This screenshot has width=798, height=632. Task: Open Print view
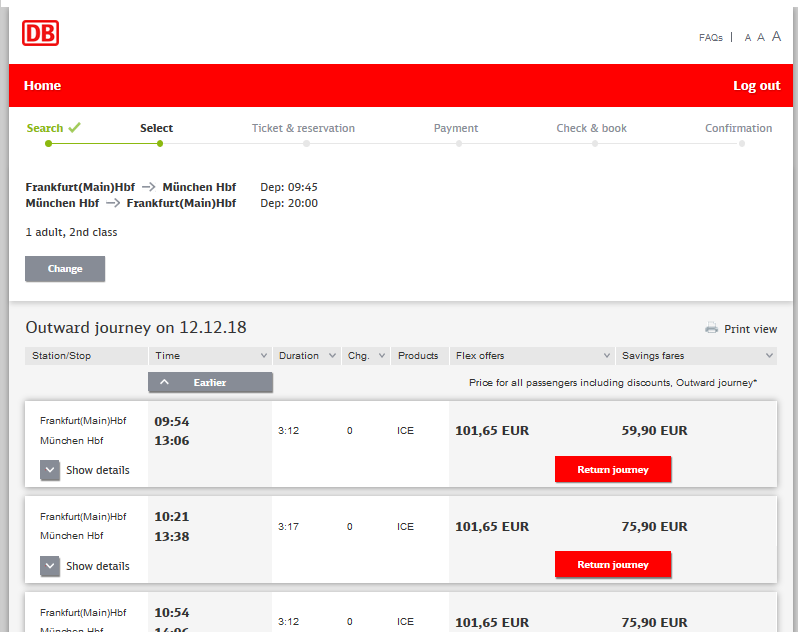750,329
